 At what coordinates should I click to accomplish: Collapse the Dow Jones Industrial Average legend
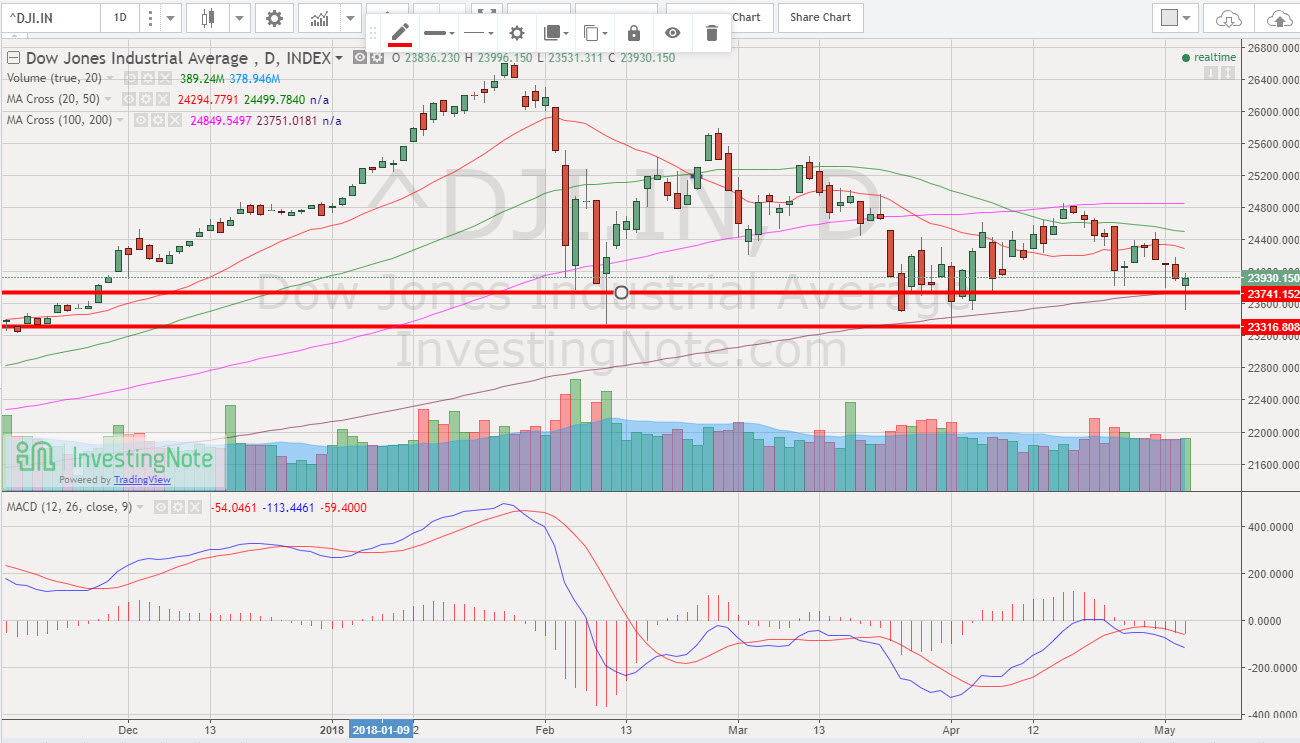[x=14, y=58]
